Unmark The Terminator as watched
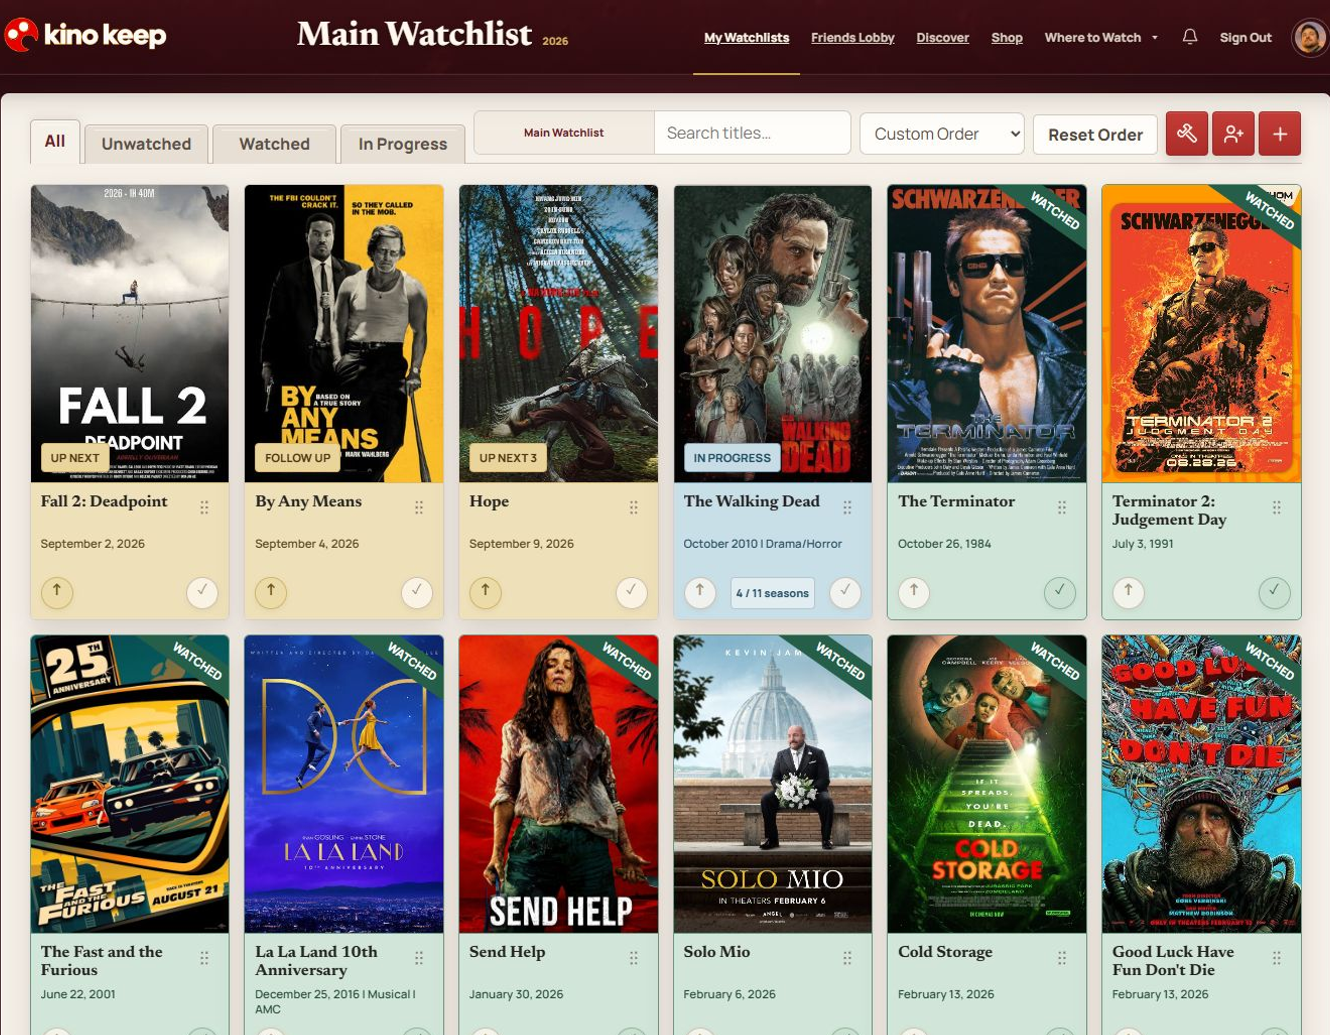The image size is (1330, 1035). point(1060,592)
